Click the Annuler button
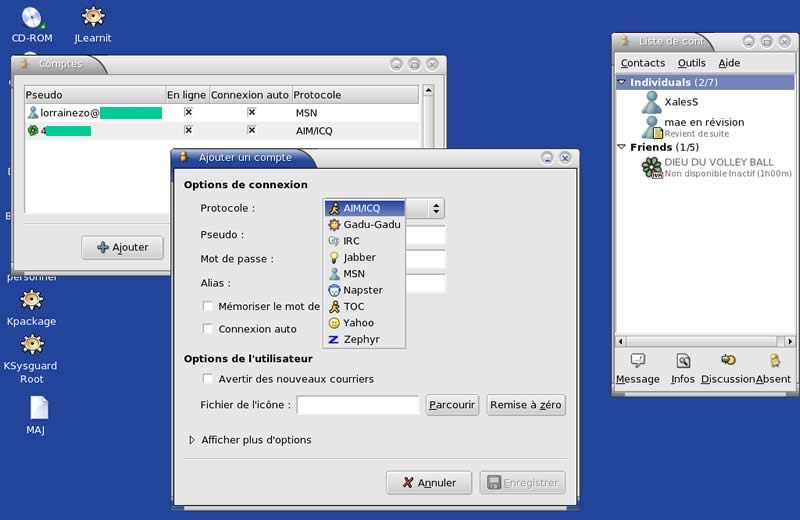The height and width of the screenshot is (520, 800). pos(429,483)
